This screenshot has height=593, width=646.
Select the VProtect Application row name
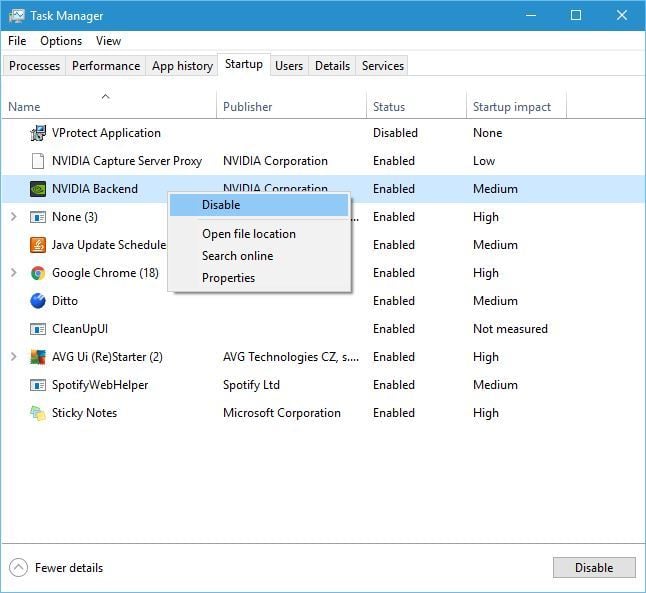point(106,133)
